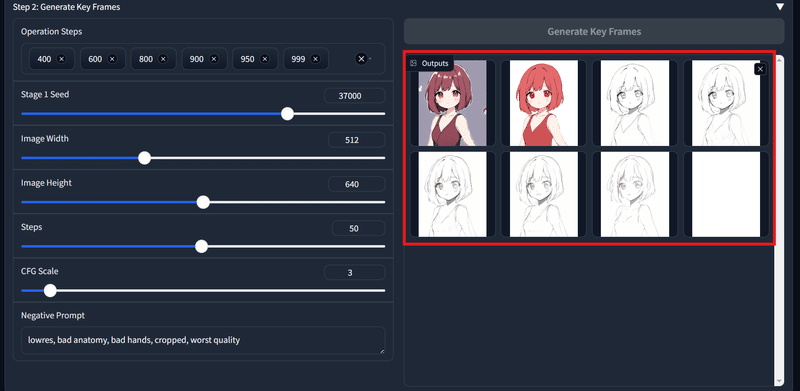The image size is (800, 391).
Task: Adjust the Steps slider
Action: click(203, 247)
